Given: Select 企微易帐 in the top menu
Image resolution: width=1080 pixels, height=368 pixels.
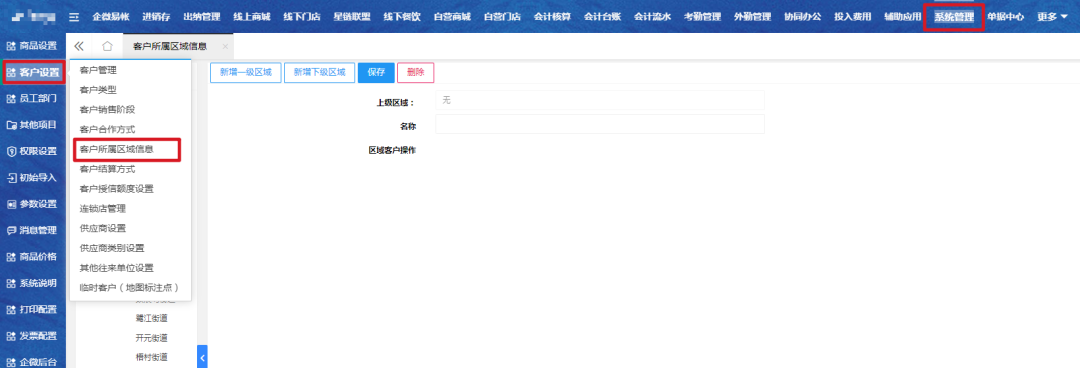Looking at the screenshot, I should coord(110,17).
